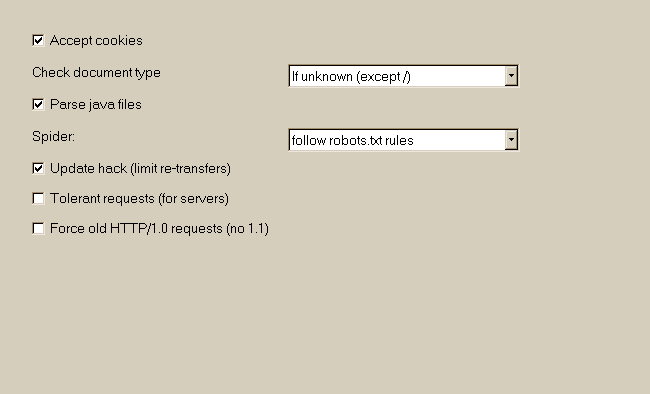Click the 'Check document type' label
This screenshot has width=650, height=394.
pos(96,73)
